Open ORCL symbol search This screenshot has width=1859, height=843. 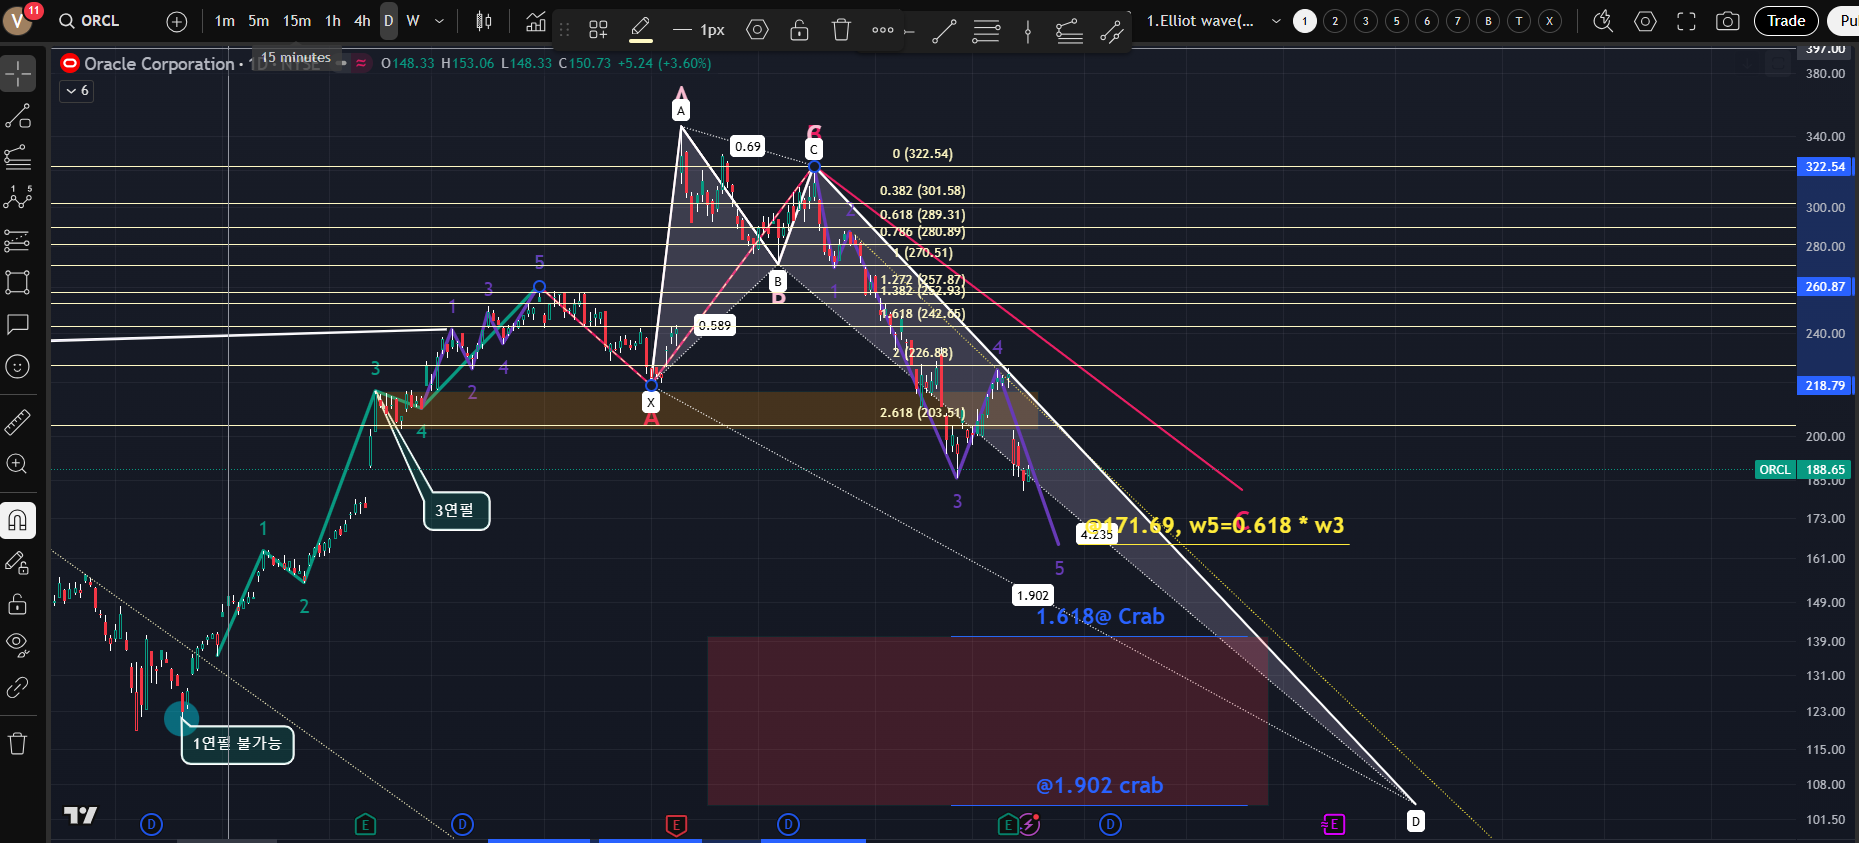click(x=90, y=21)
